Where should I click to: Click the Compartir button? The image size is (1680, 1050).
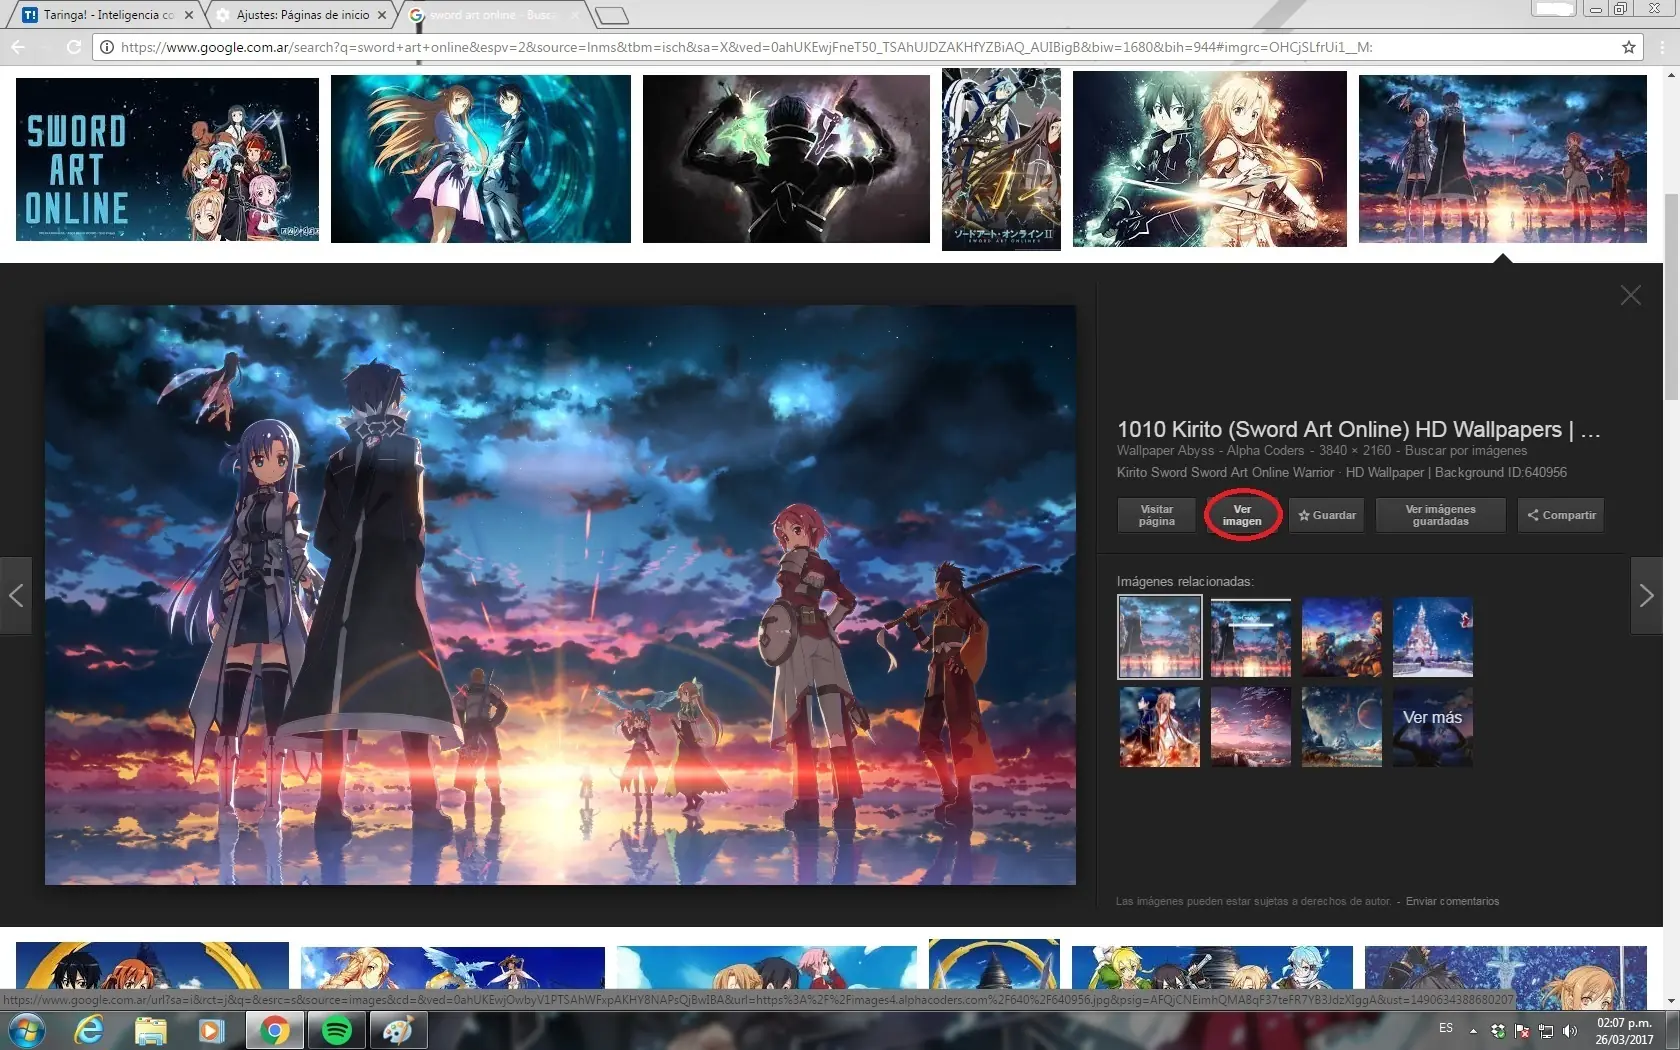tap(1561, 515)
